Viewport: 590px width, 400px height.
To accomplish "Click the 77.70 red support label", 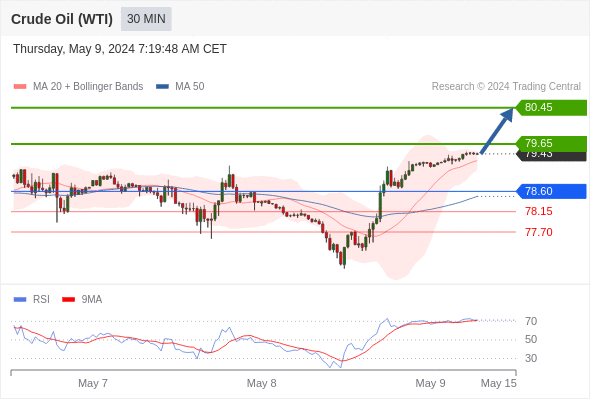I will pyautogui.click(x=539, y=232).
